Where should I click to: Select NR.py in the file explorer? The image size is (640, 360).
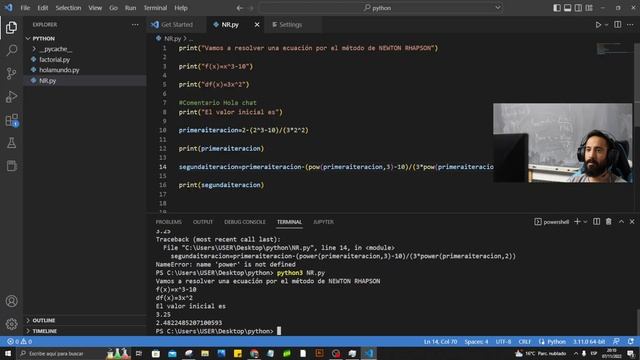[x=47, y=81]
